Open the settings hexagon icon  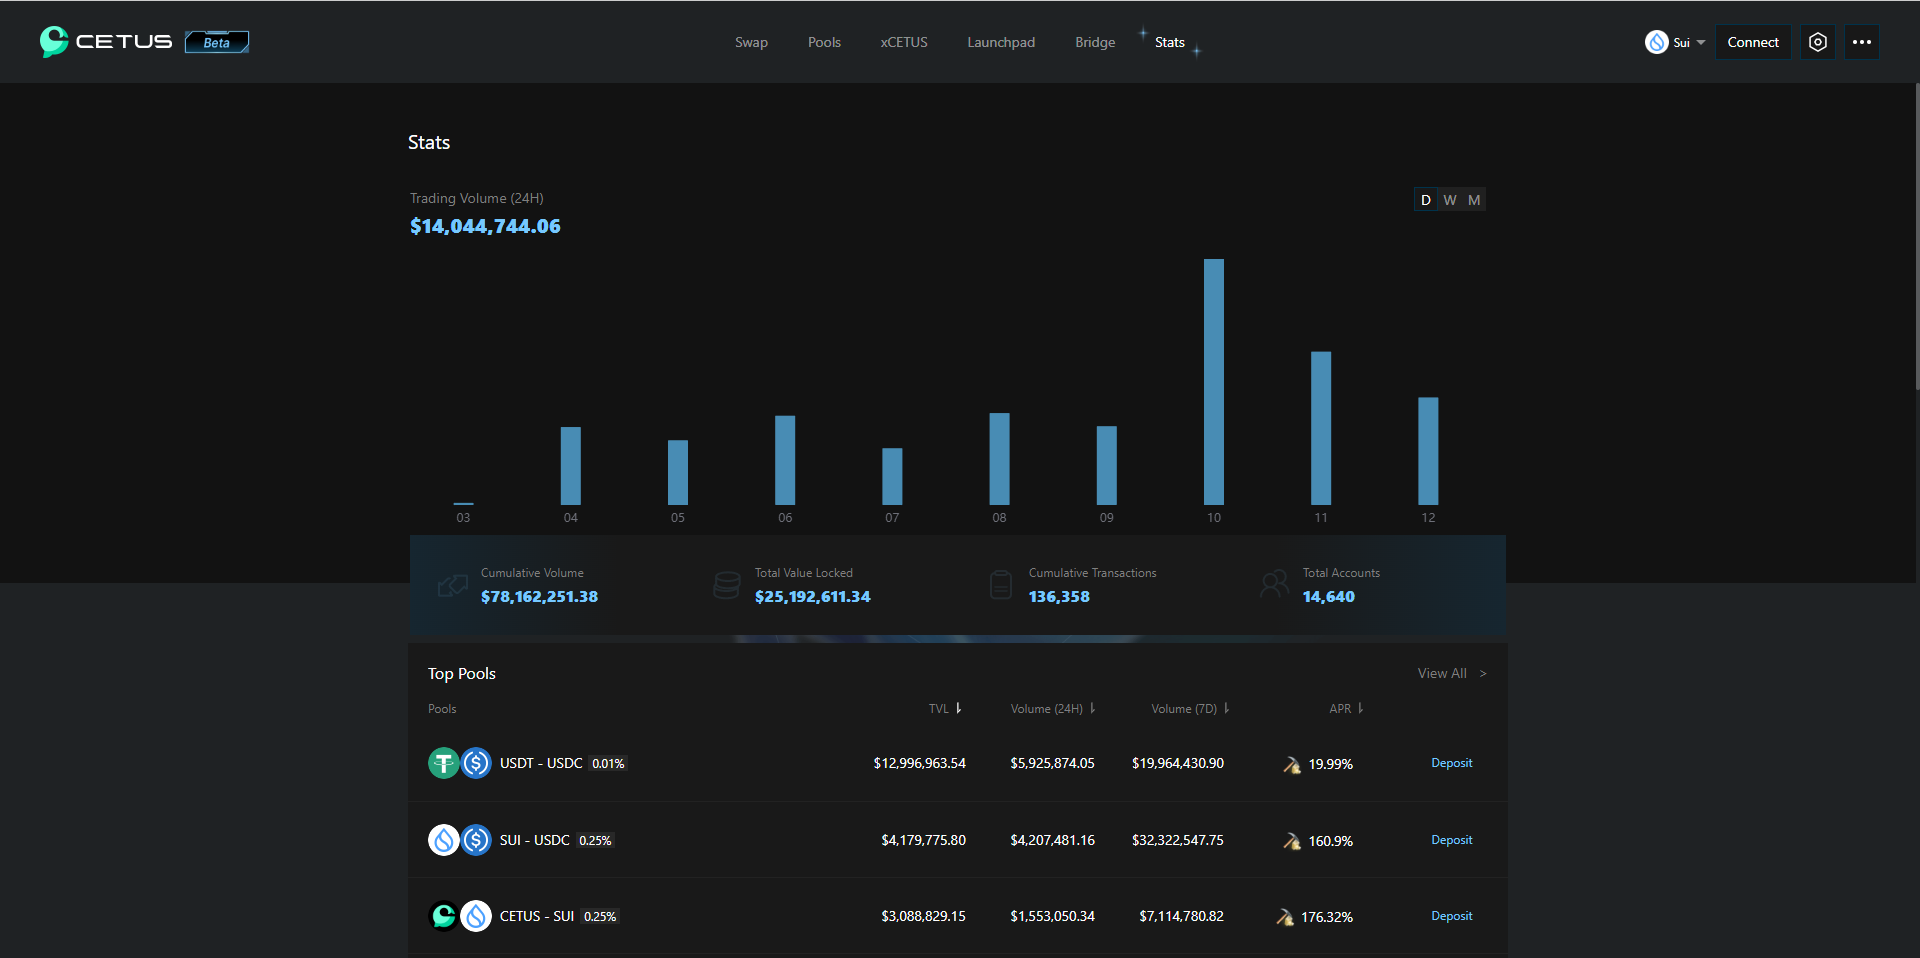[x=1818, y=42]
